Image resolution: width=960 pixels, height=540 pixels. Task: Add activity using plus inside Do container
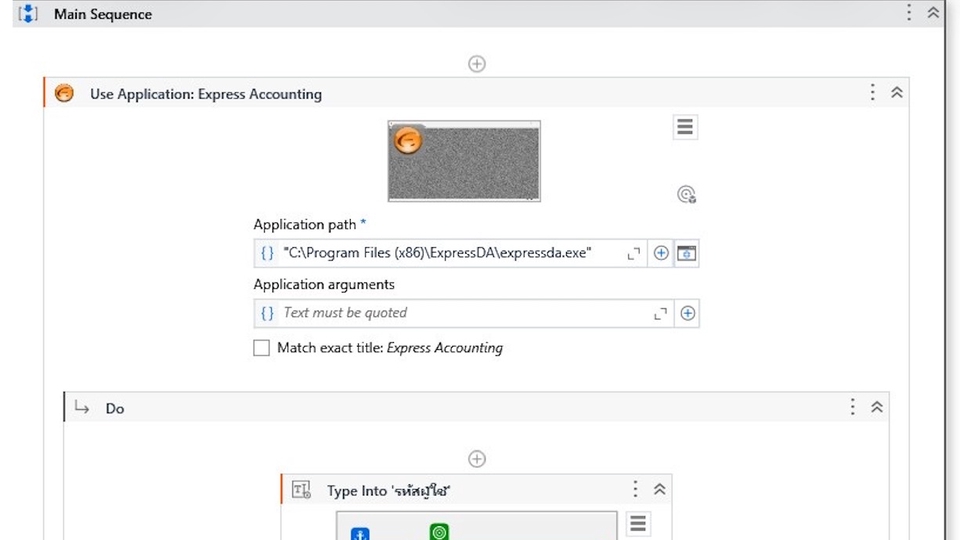477,459
